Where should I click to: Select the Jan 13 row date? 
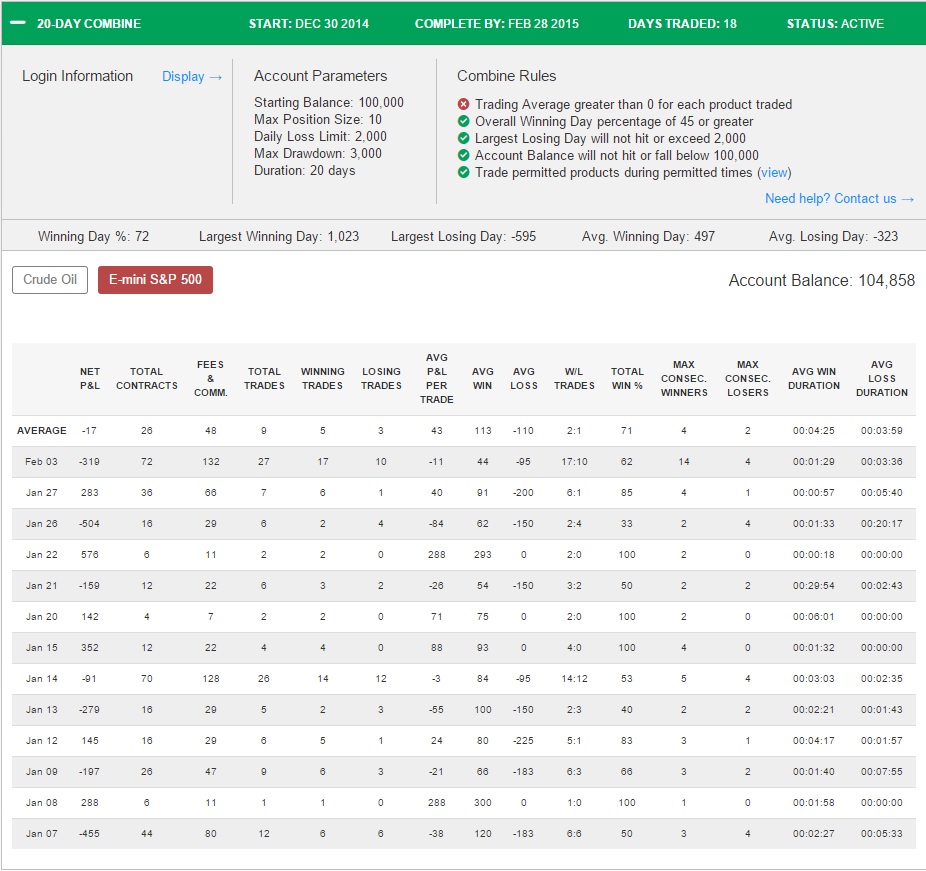tap(41, 710)
